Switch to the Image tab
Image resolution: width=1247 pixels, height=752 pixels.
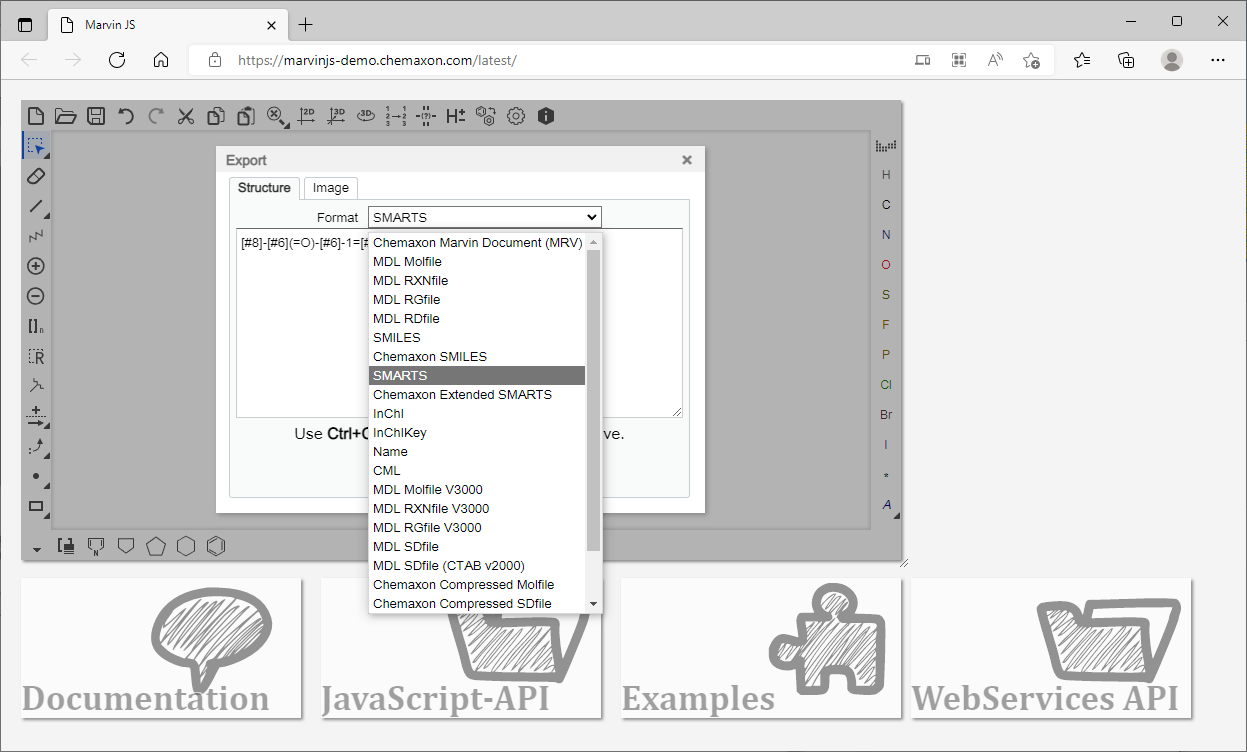pyautogui.click(x=331, y=188)
